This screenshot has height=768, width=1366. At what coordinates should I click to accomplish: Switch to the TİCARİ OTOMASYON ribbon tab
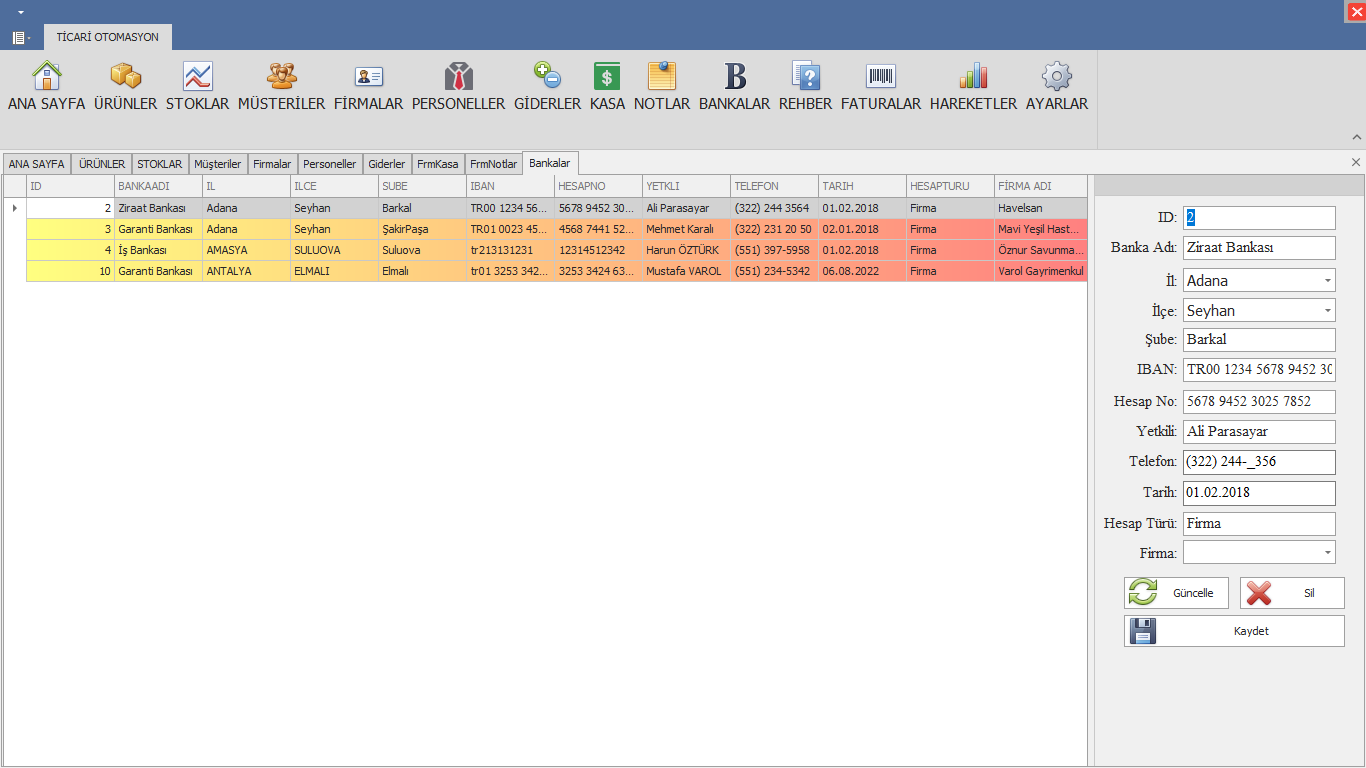click(108, 37)
